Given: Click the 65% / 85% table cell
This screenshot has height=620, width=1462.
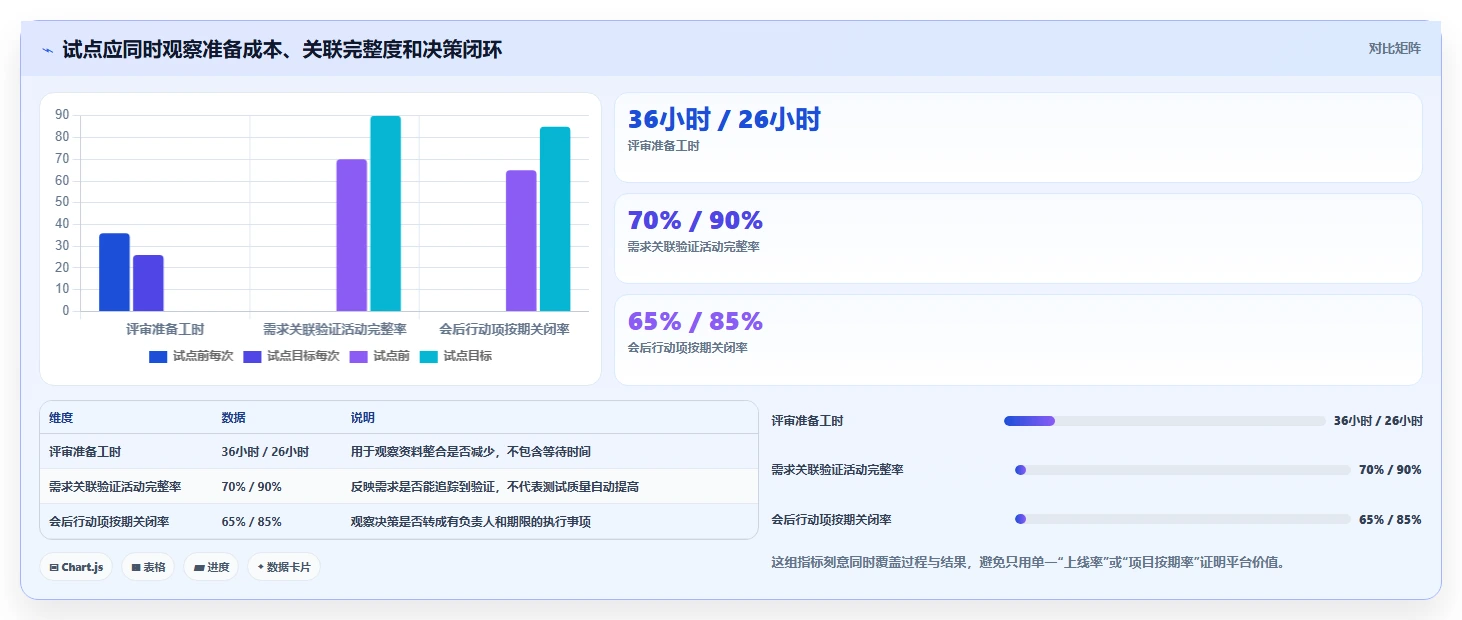Looking at the screenshot, I should [251, 522].
